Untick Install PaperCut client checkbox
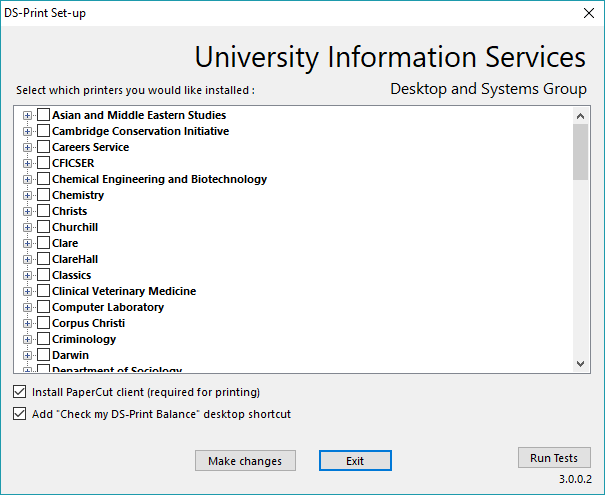Image resolution: width=605 pixels, height=495 pixels. (x=19, y=392)
